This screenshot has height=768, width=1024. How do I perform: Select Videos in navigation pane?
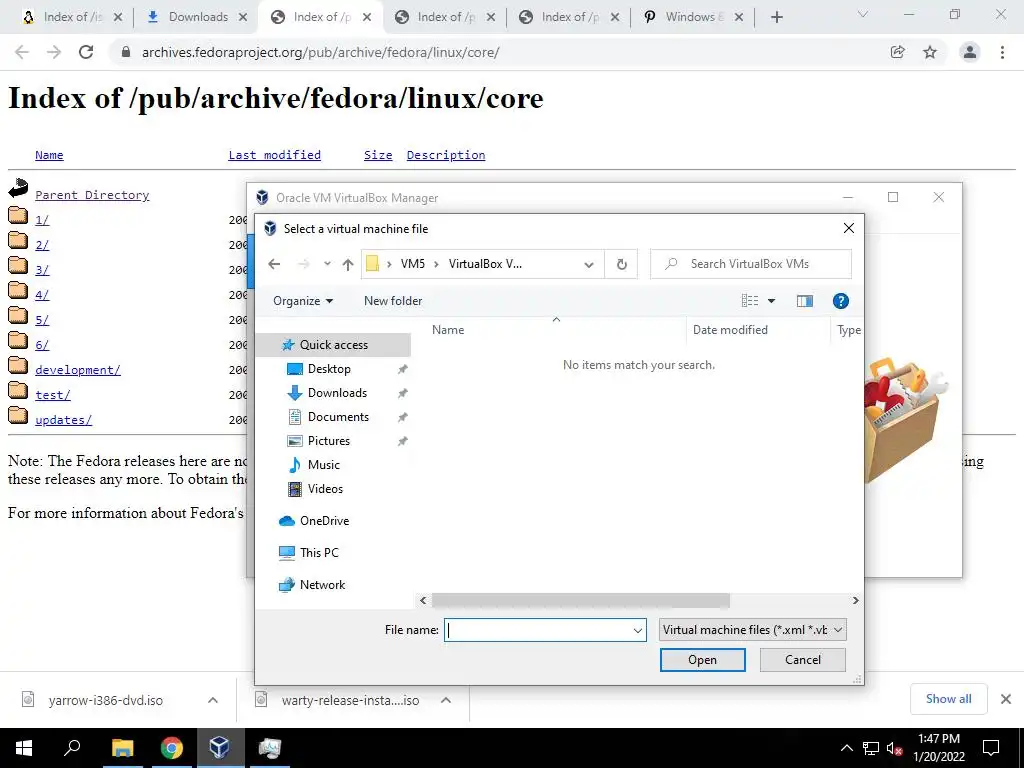325,488
